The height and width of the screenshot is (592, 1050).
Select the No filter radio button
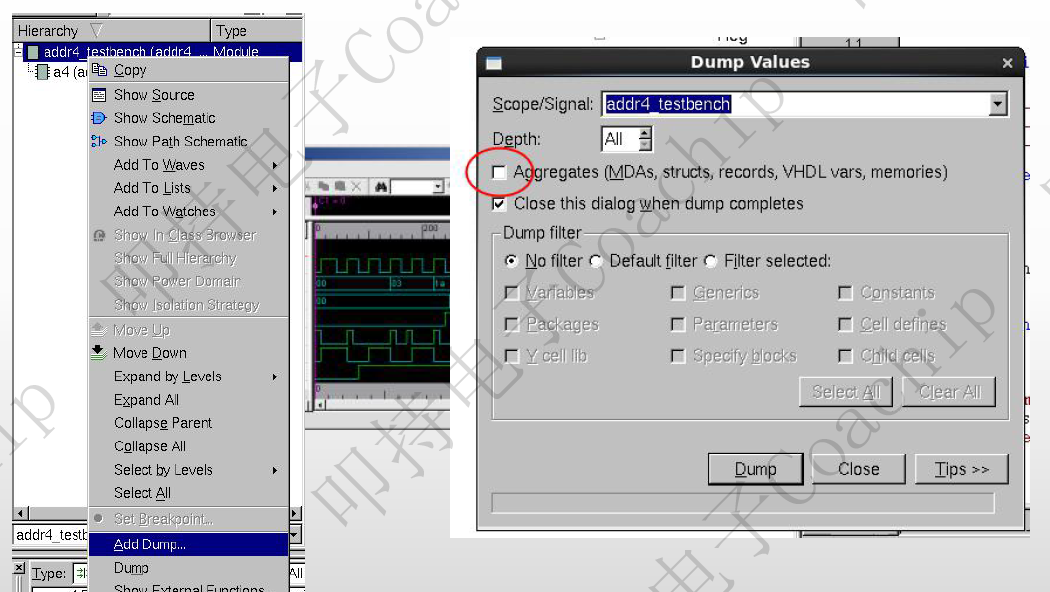tap(511, 261)
